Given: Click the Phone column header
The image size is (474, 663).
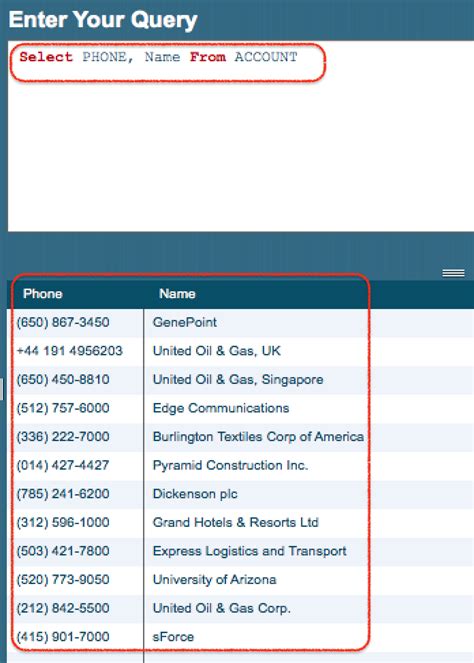Looking at the screenshot, I should tap(43, 294).
